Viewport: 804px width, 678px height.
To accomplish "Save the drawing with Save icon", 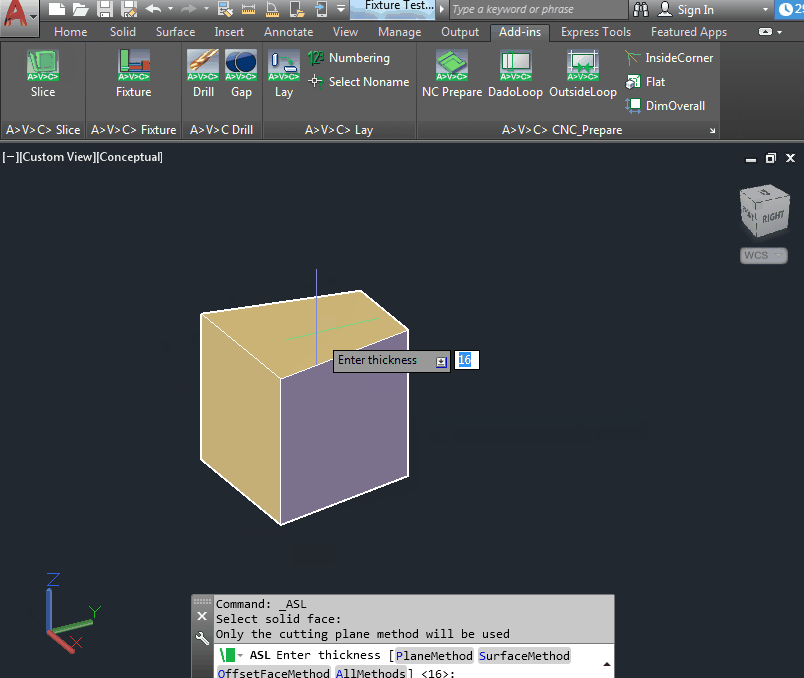I will click(105, 9).
